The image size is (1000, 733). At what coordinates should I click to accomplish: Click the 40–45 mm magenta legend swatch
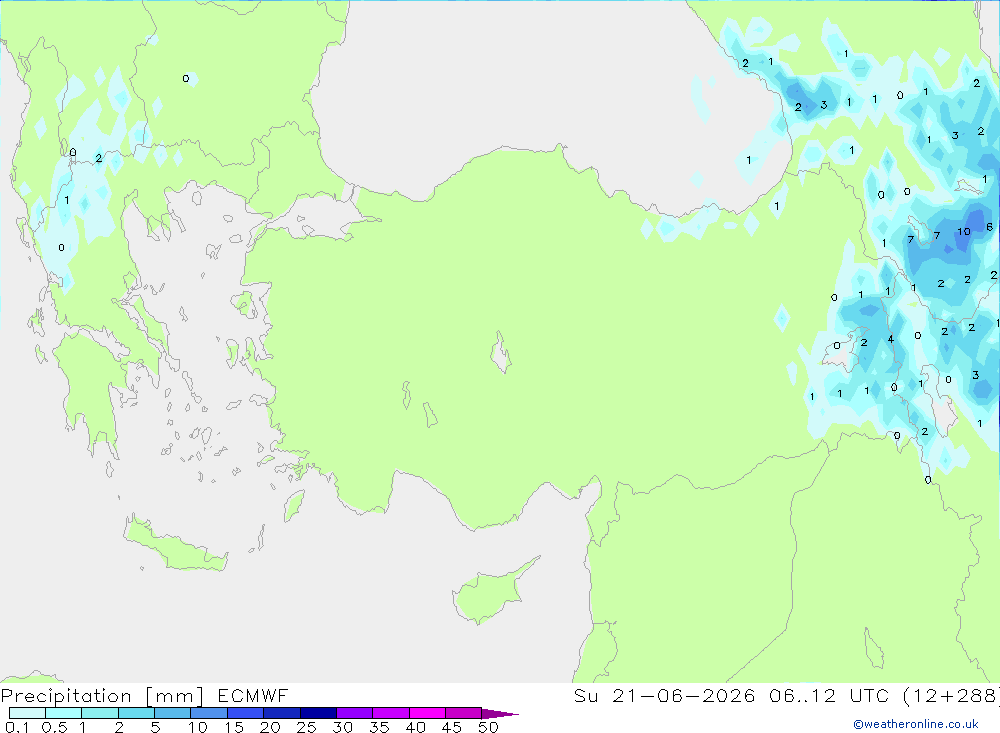pos(427,713)
